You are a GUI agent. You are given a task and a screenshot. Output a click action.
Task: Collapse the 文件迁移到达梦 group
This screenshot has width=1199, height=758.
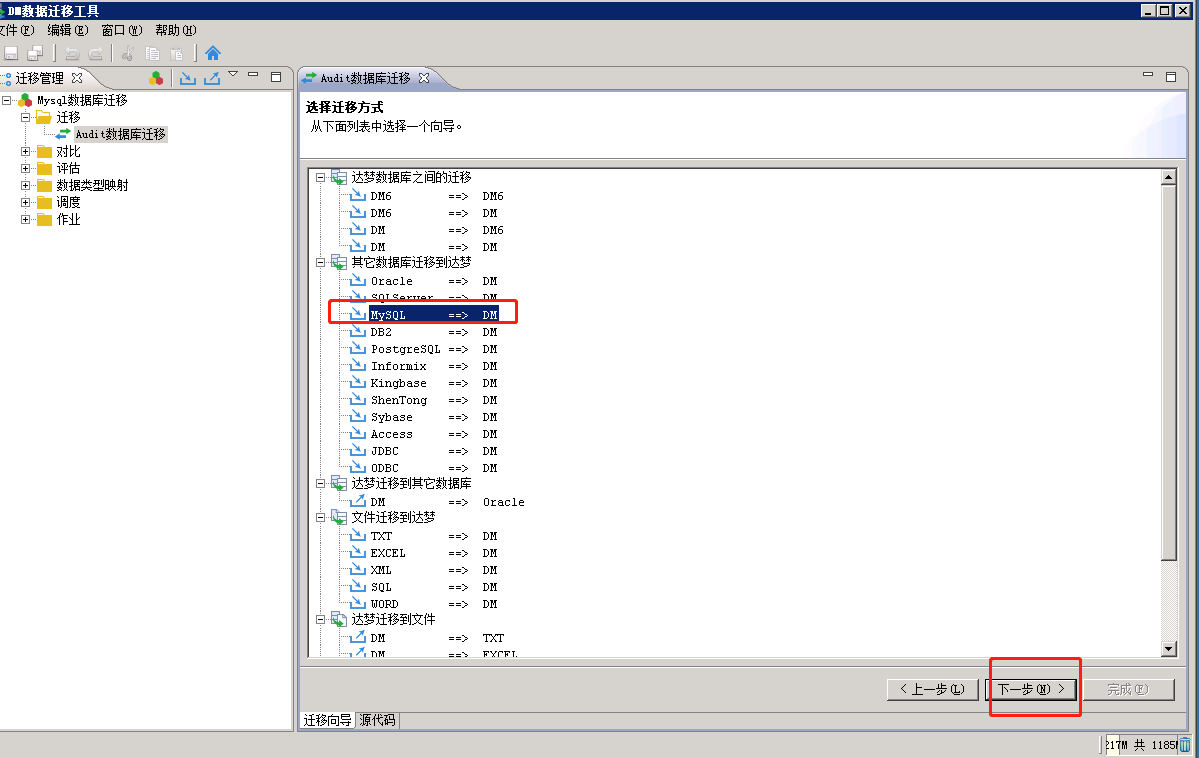pos(321,517)
